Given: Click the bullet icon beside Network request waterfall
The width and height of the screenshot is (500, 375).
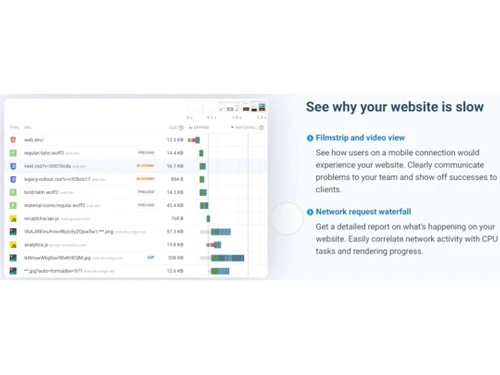Looking at the screenshot, I should (x=310, y=212).
